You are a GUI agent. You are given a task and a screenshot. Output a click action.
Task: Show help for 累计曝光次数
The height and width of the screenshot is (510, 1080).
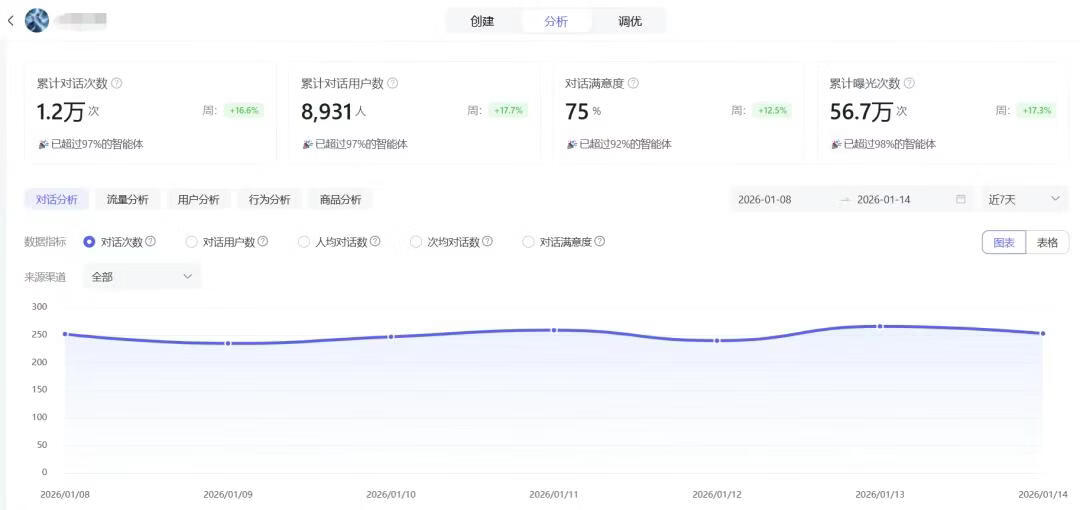pyautogui.click(x=909, y=83)
